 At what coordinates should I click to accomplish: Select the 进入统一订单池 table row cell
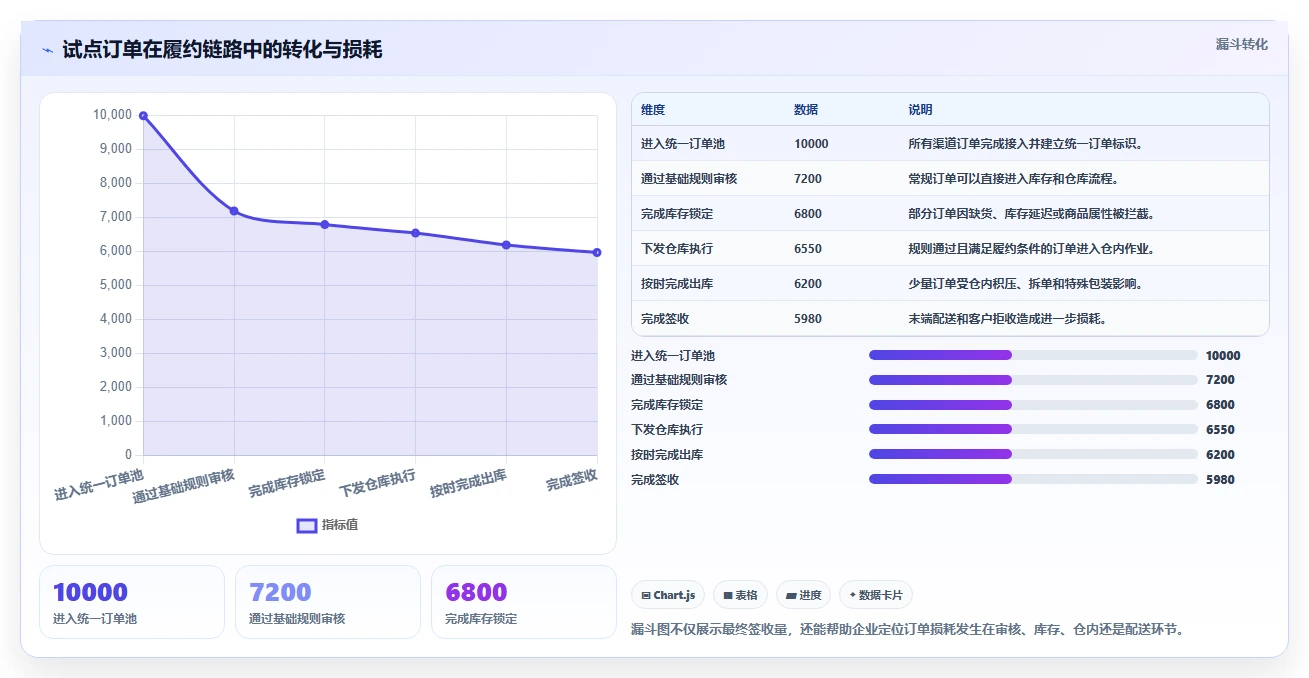683,144
